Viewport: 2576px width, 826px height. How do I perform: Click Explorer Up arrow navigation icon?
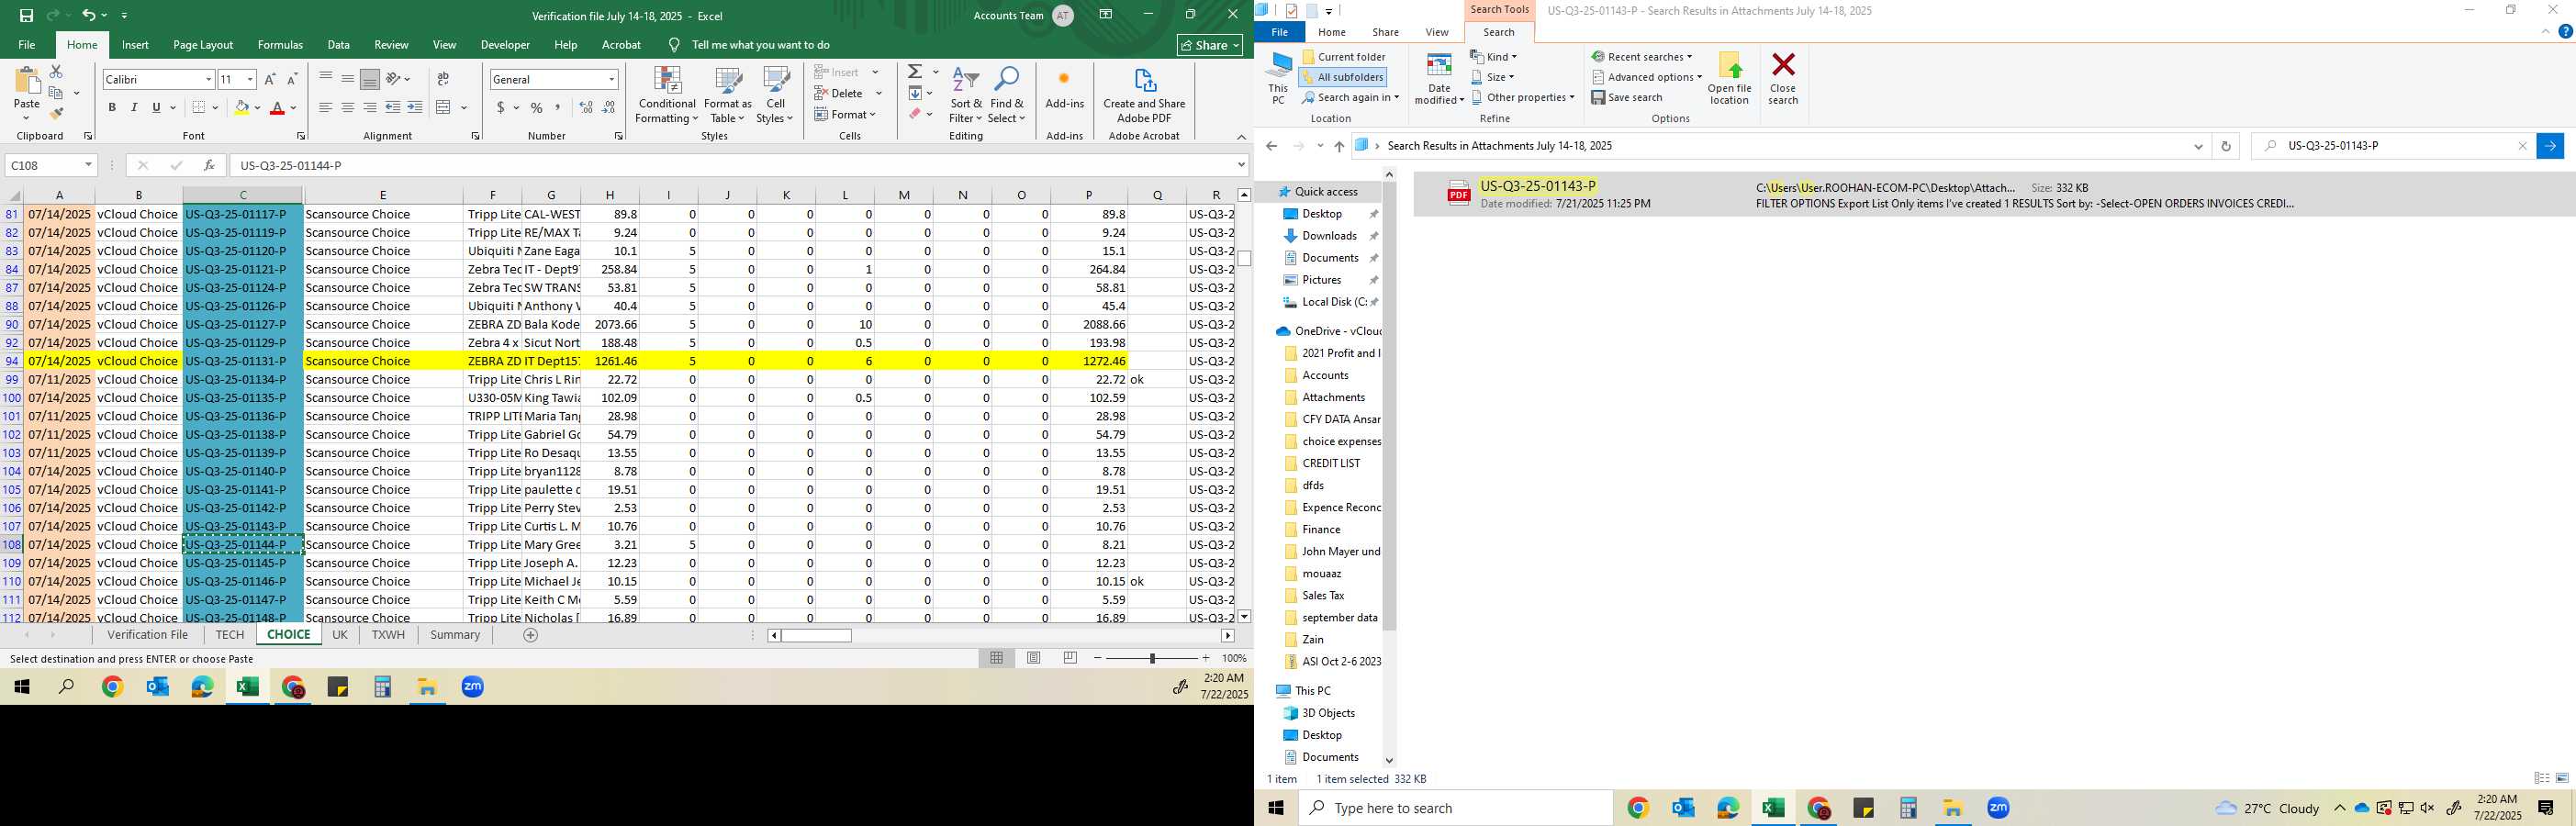1339,146
